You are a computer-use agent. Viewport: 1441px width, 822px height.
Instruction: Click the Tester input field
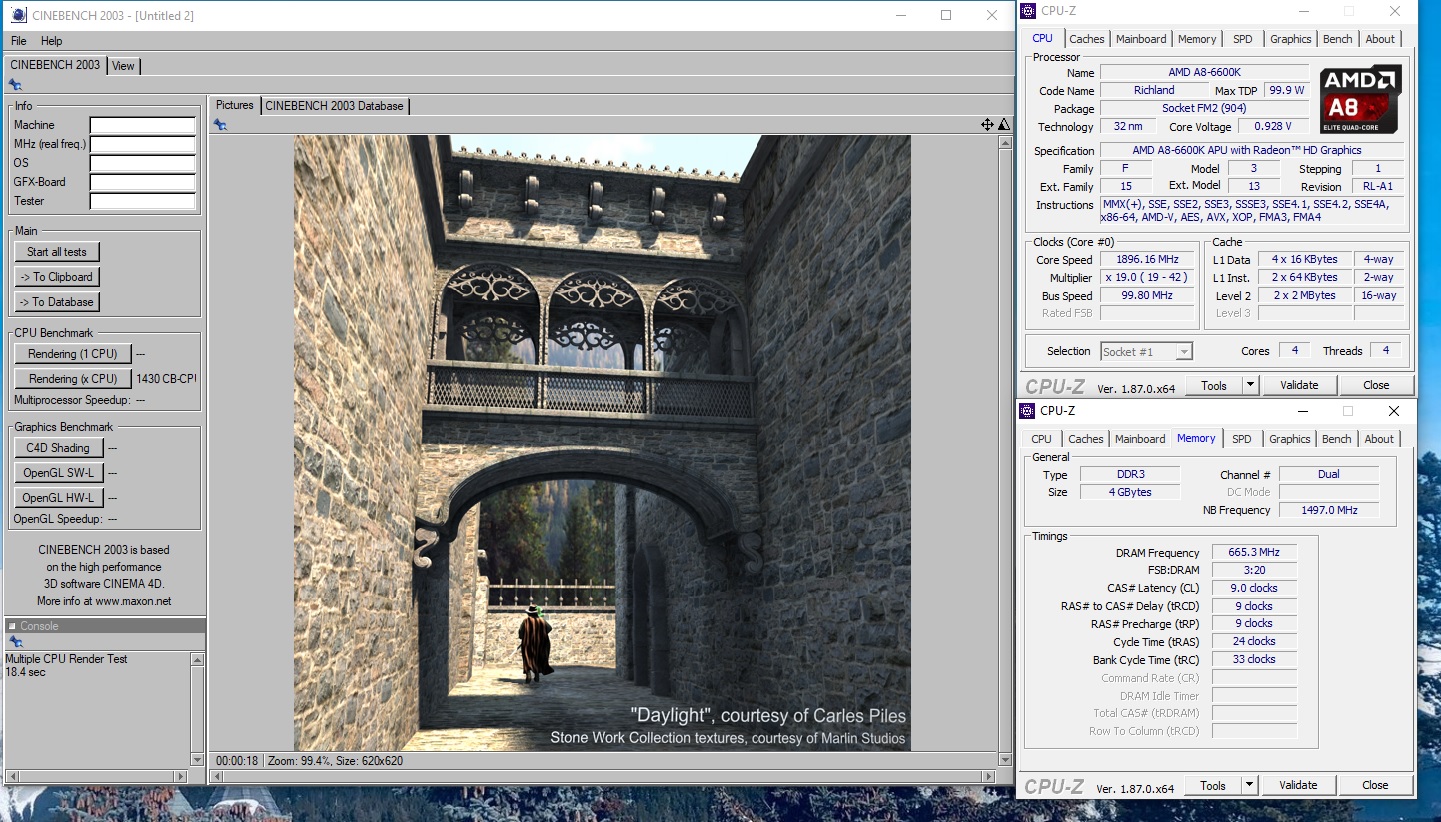142,201
